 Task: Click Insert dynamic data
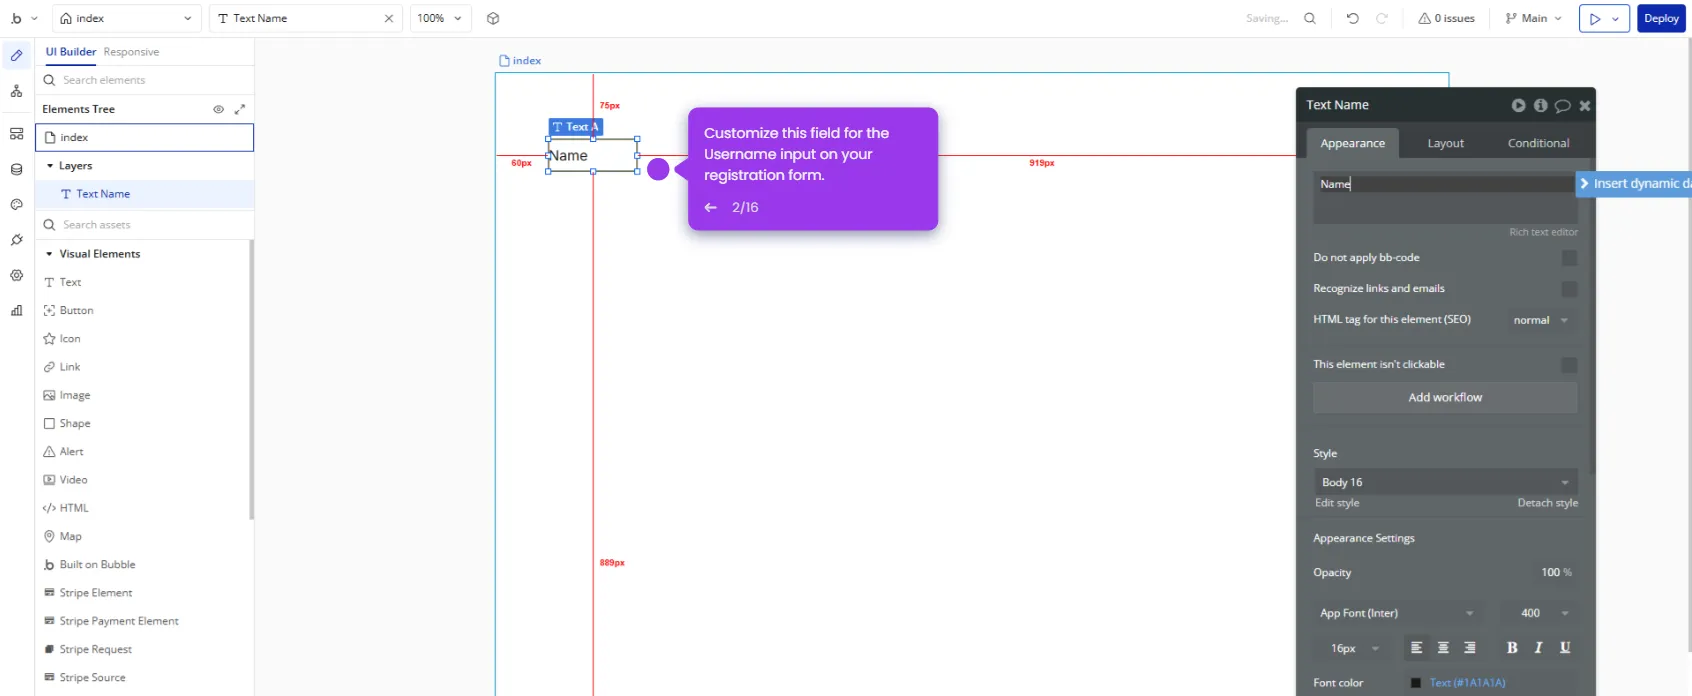(1635, 183)
